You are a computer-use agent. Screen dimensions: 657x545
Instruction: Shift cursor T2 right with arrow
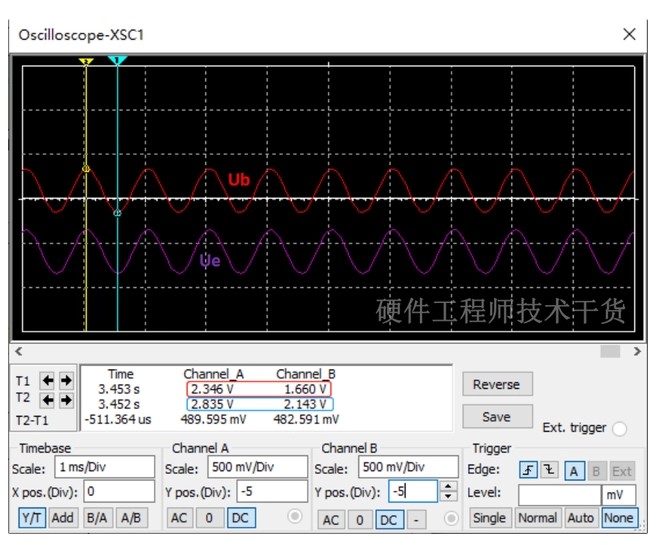66,400
